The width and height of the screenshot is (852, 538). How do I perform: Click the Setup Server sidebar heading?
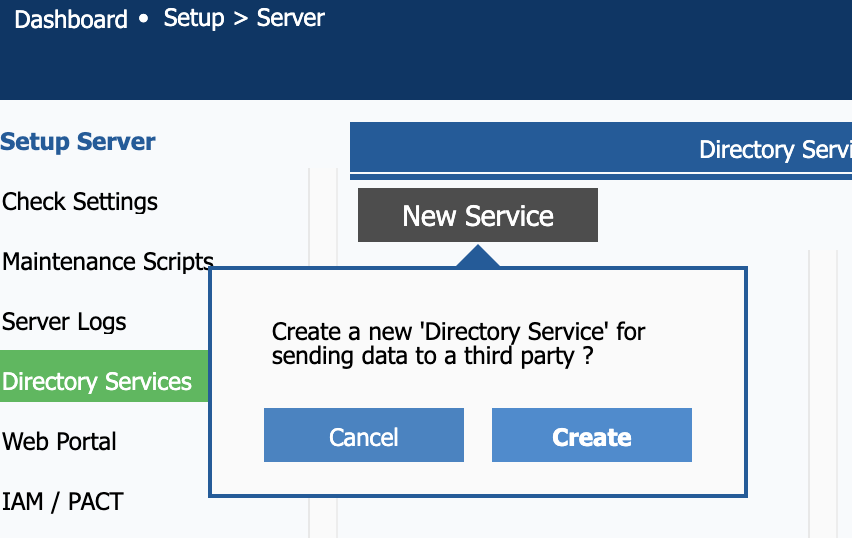(x=78, y=142)
